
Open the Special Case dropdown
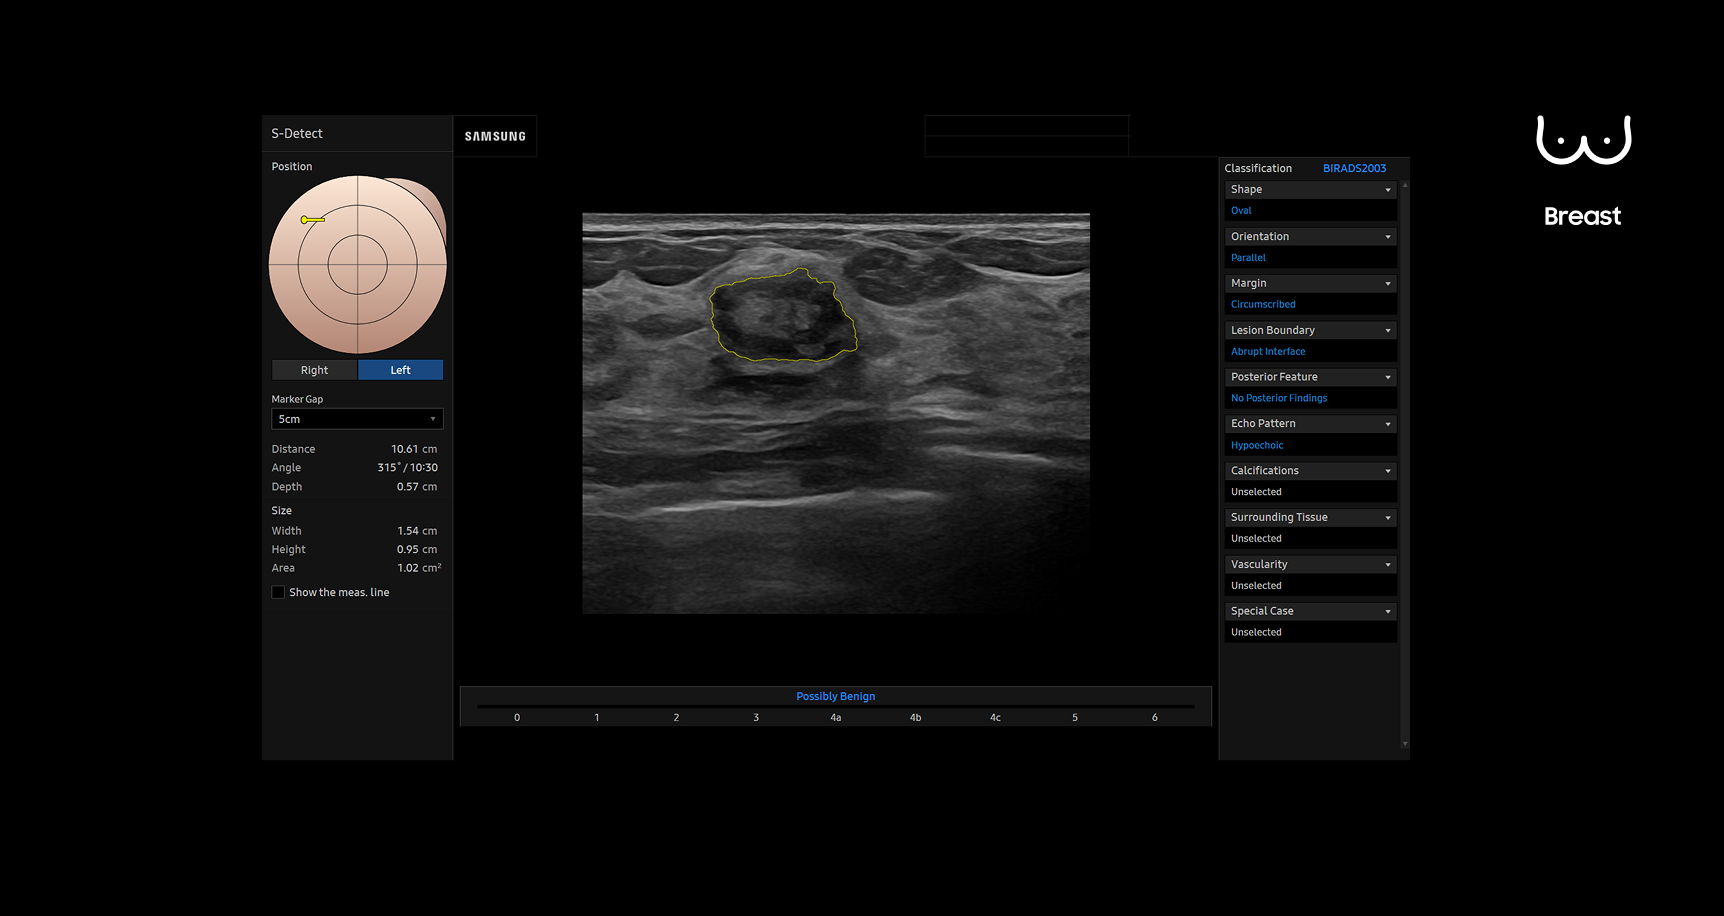pos(1310,611)
